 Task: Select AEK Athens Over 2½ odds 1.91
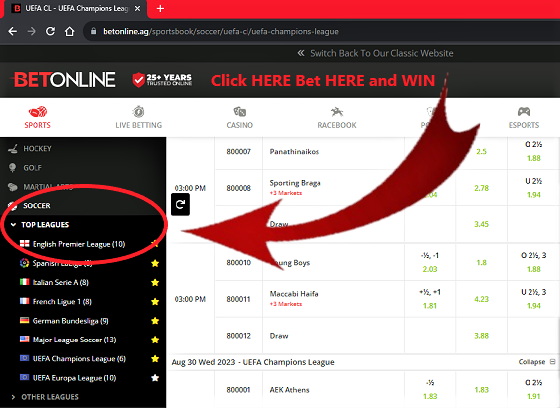(534, 396)
